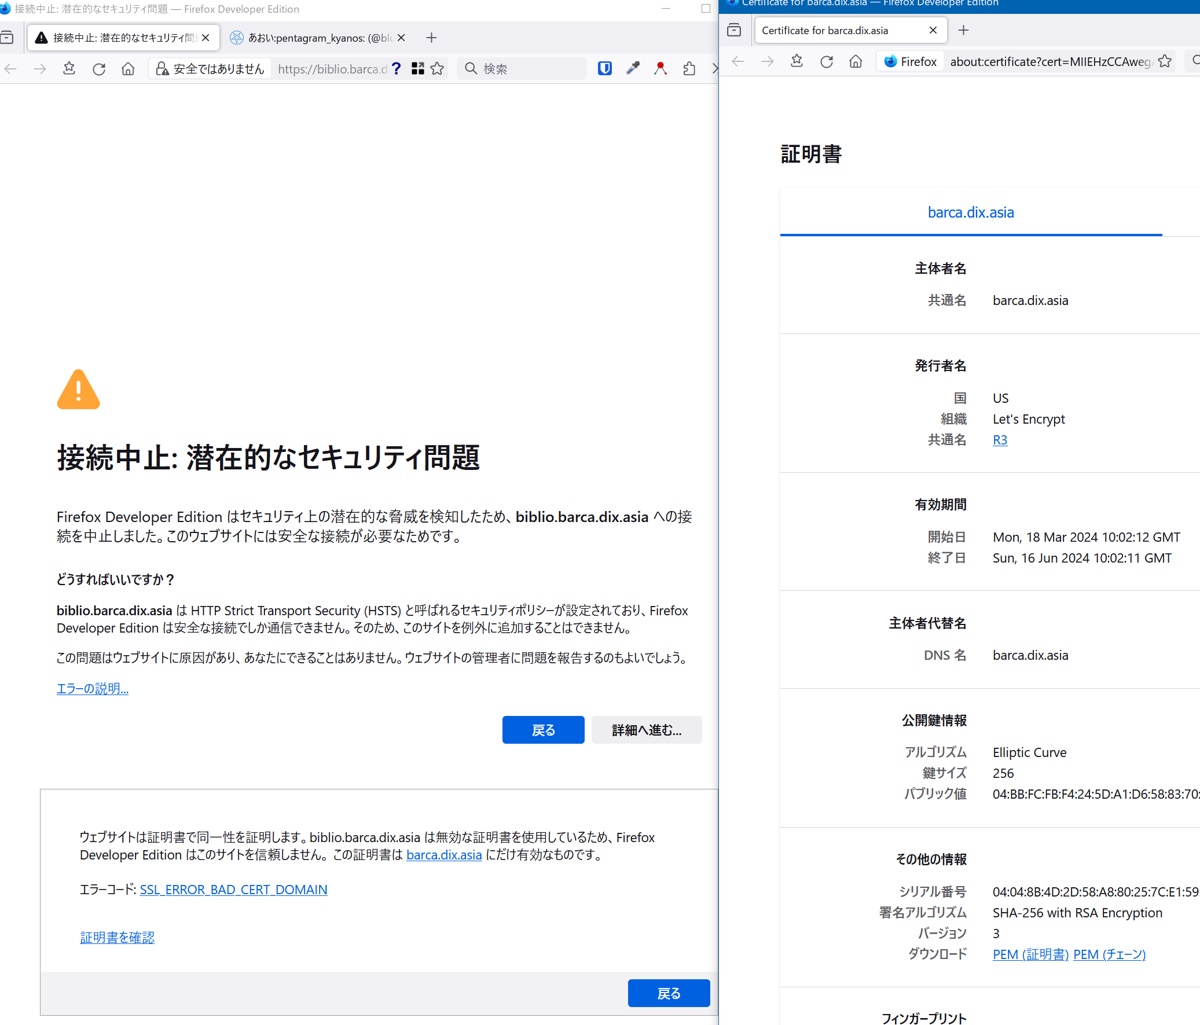Screen dimensions: 1200x1025
Task: Click the about:certificate URL field
Action: point(1050,62)
